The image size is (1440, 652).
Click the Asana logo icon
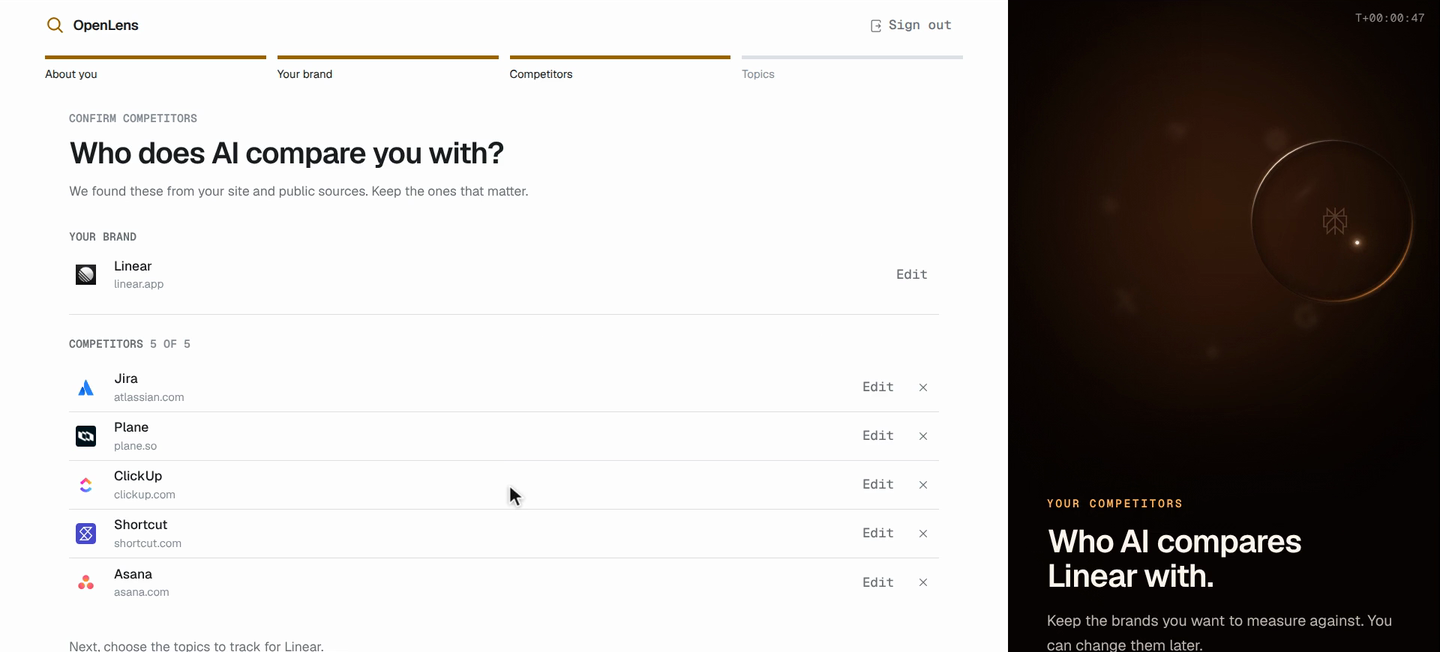[86, 582]
